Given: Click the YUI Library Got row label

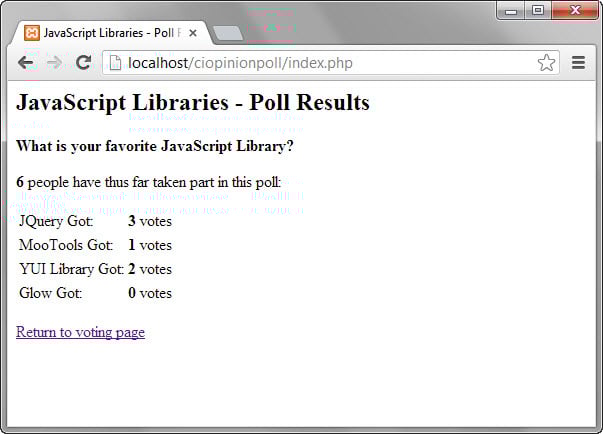Looking at the screenshot, I should 71,269.
